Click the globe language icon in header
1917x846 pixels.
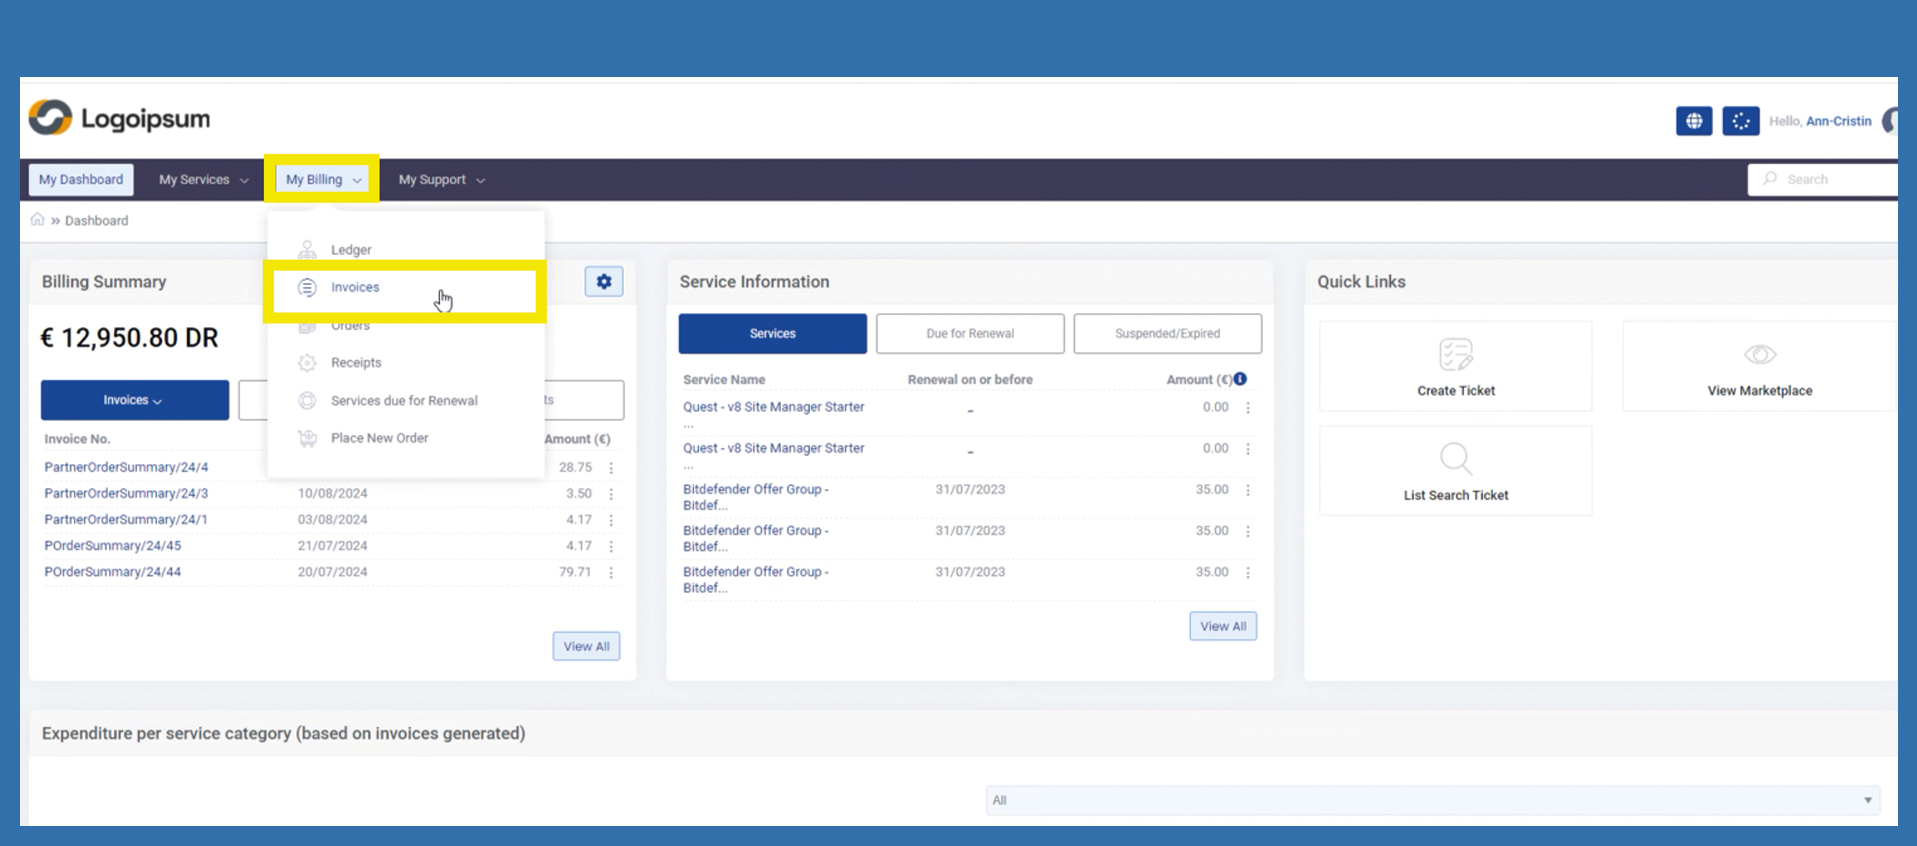pos(1693,121)
